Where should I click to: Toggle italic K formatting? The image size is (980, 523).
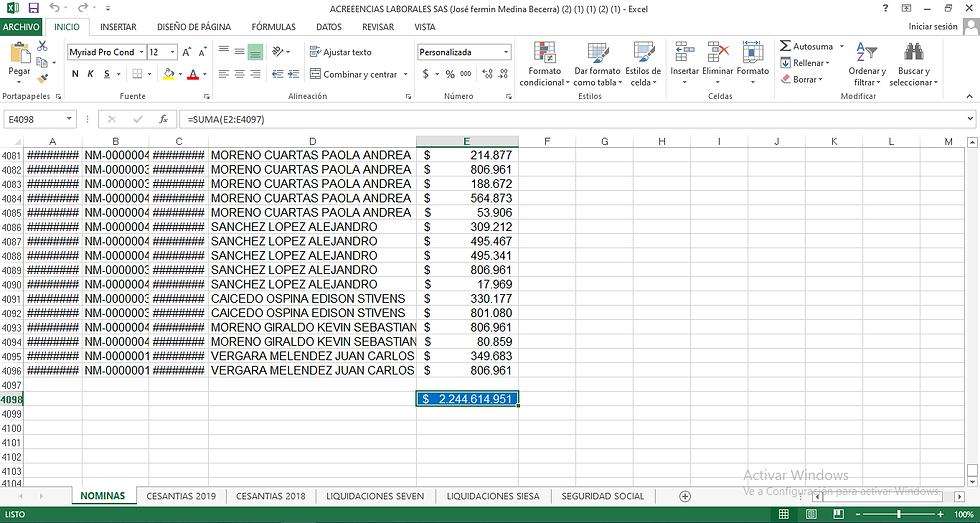point(91,74)
